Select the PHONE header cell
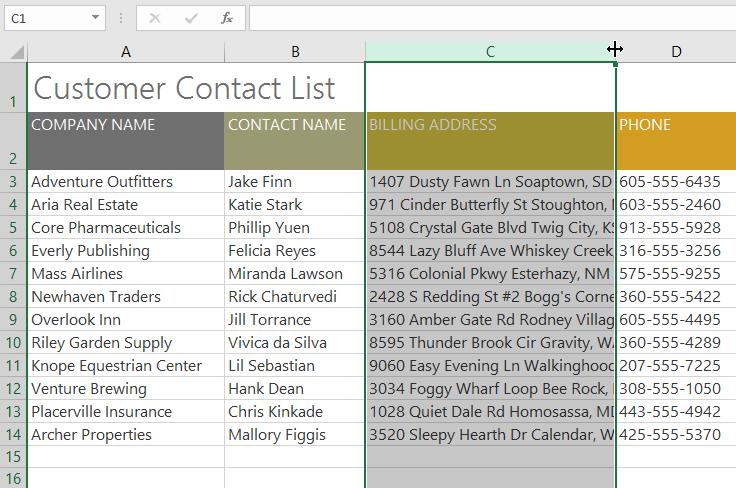 [676, 141]
